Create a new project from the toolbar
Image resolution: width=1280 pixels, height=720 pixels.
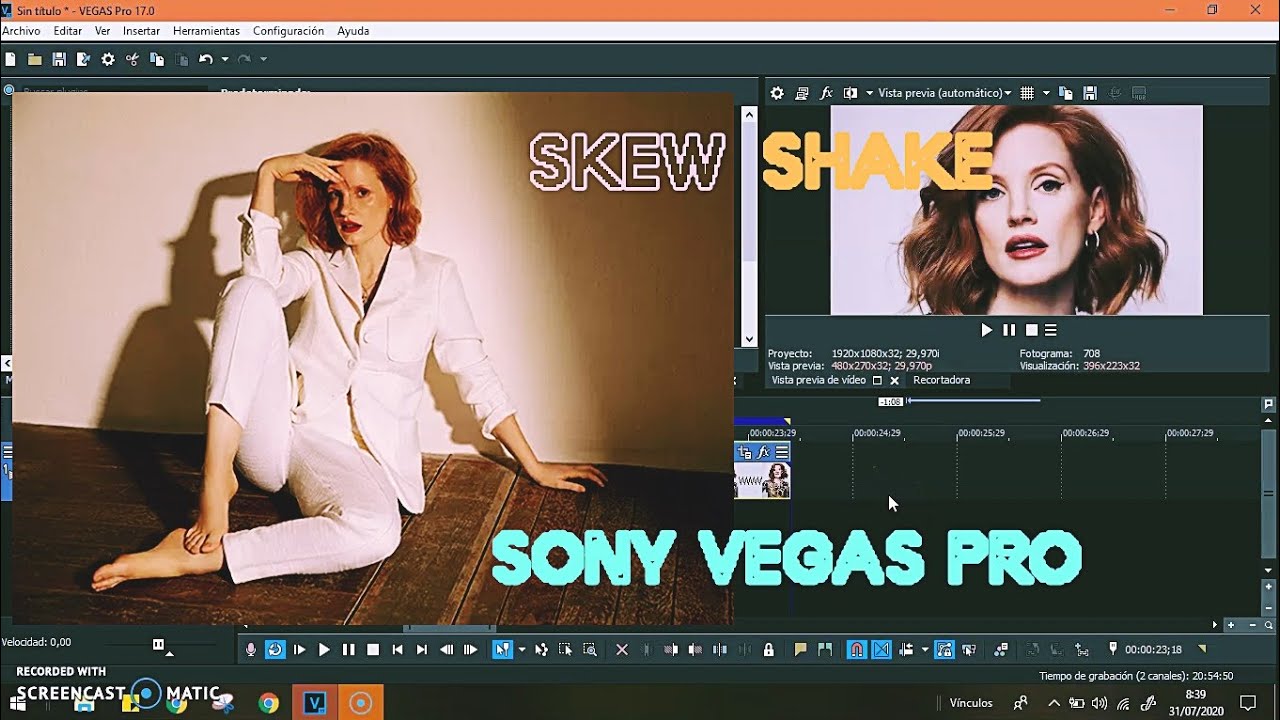pyautogui.click(x=10, y=60)
